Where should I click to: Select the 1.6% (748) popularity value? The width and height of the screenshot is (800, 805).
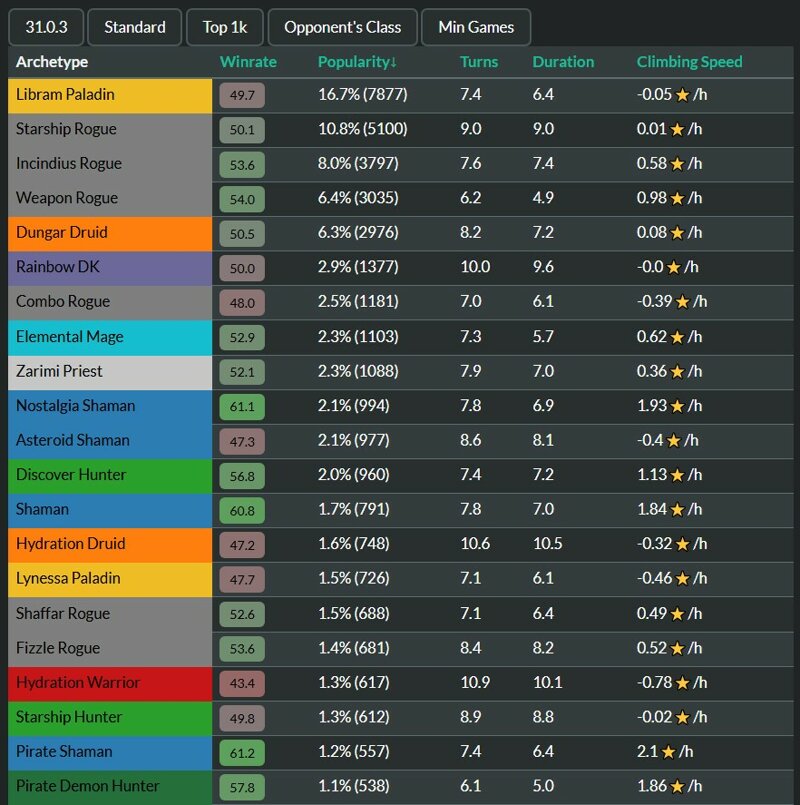(353, 544)
